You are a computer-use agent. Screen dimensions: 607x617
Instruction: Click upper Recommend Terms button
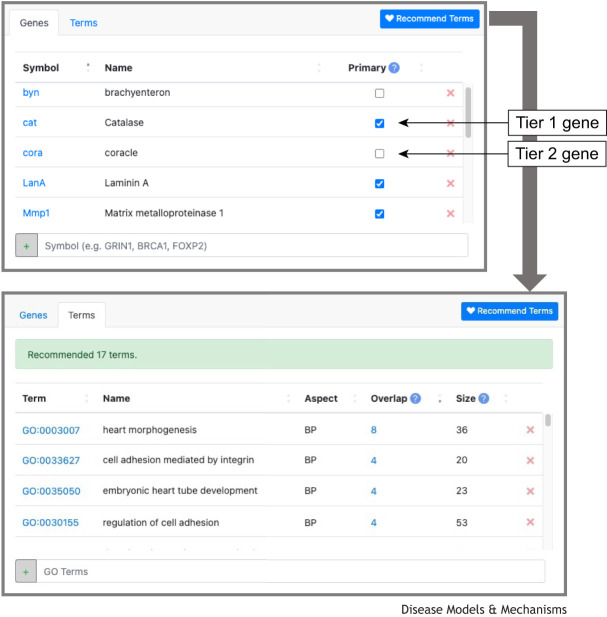[x=430, y=18]
